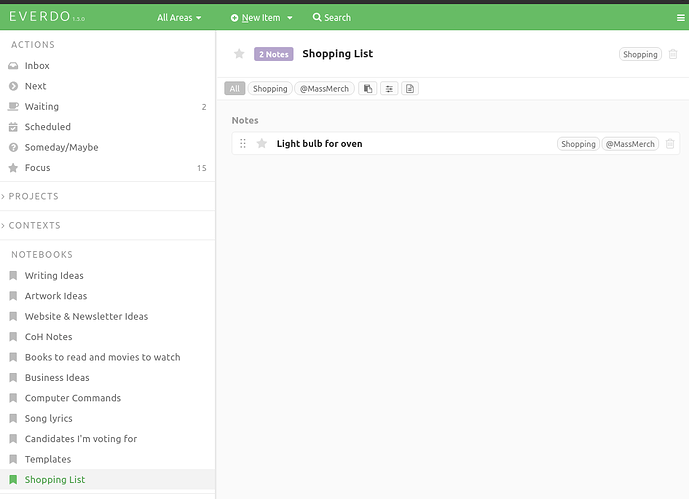Click the Search button in header
The width and height of the screenshot is (689, 499).
332,18
